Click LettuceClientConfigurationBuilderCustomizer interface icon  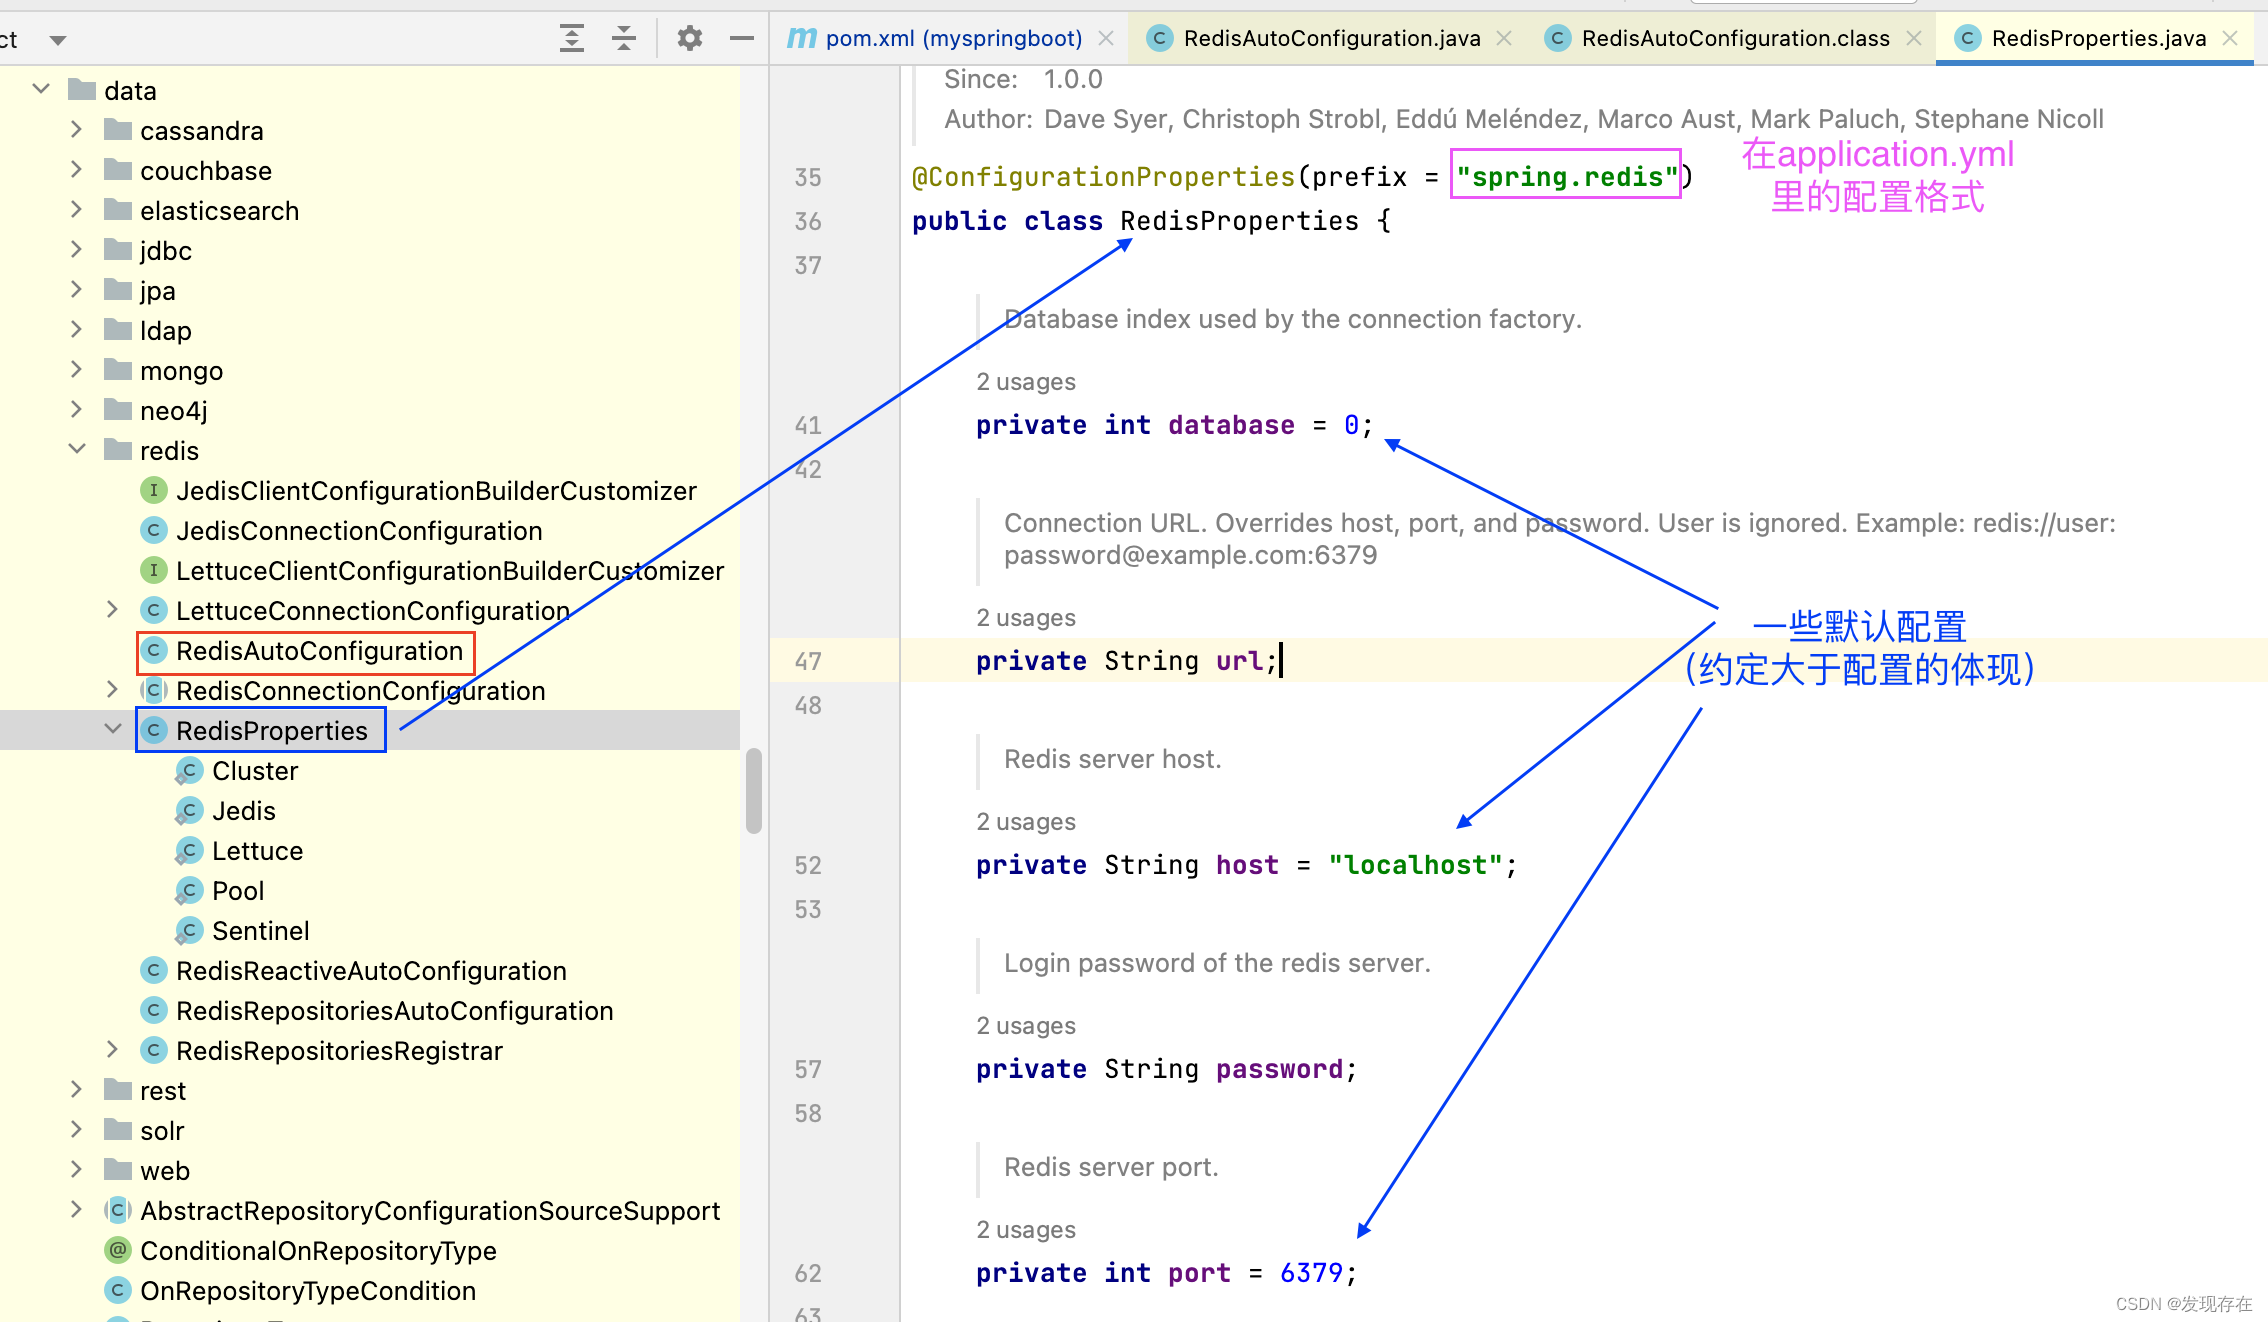(x=153, y=570)
